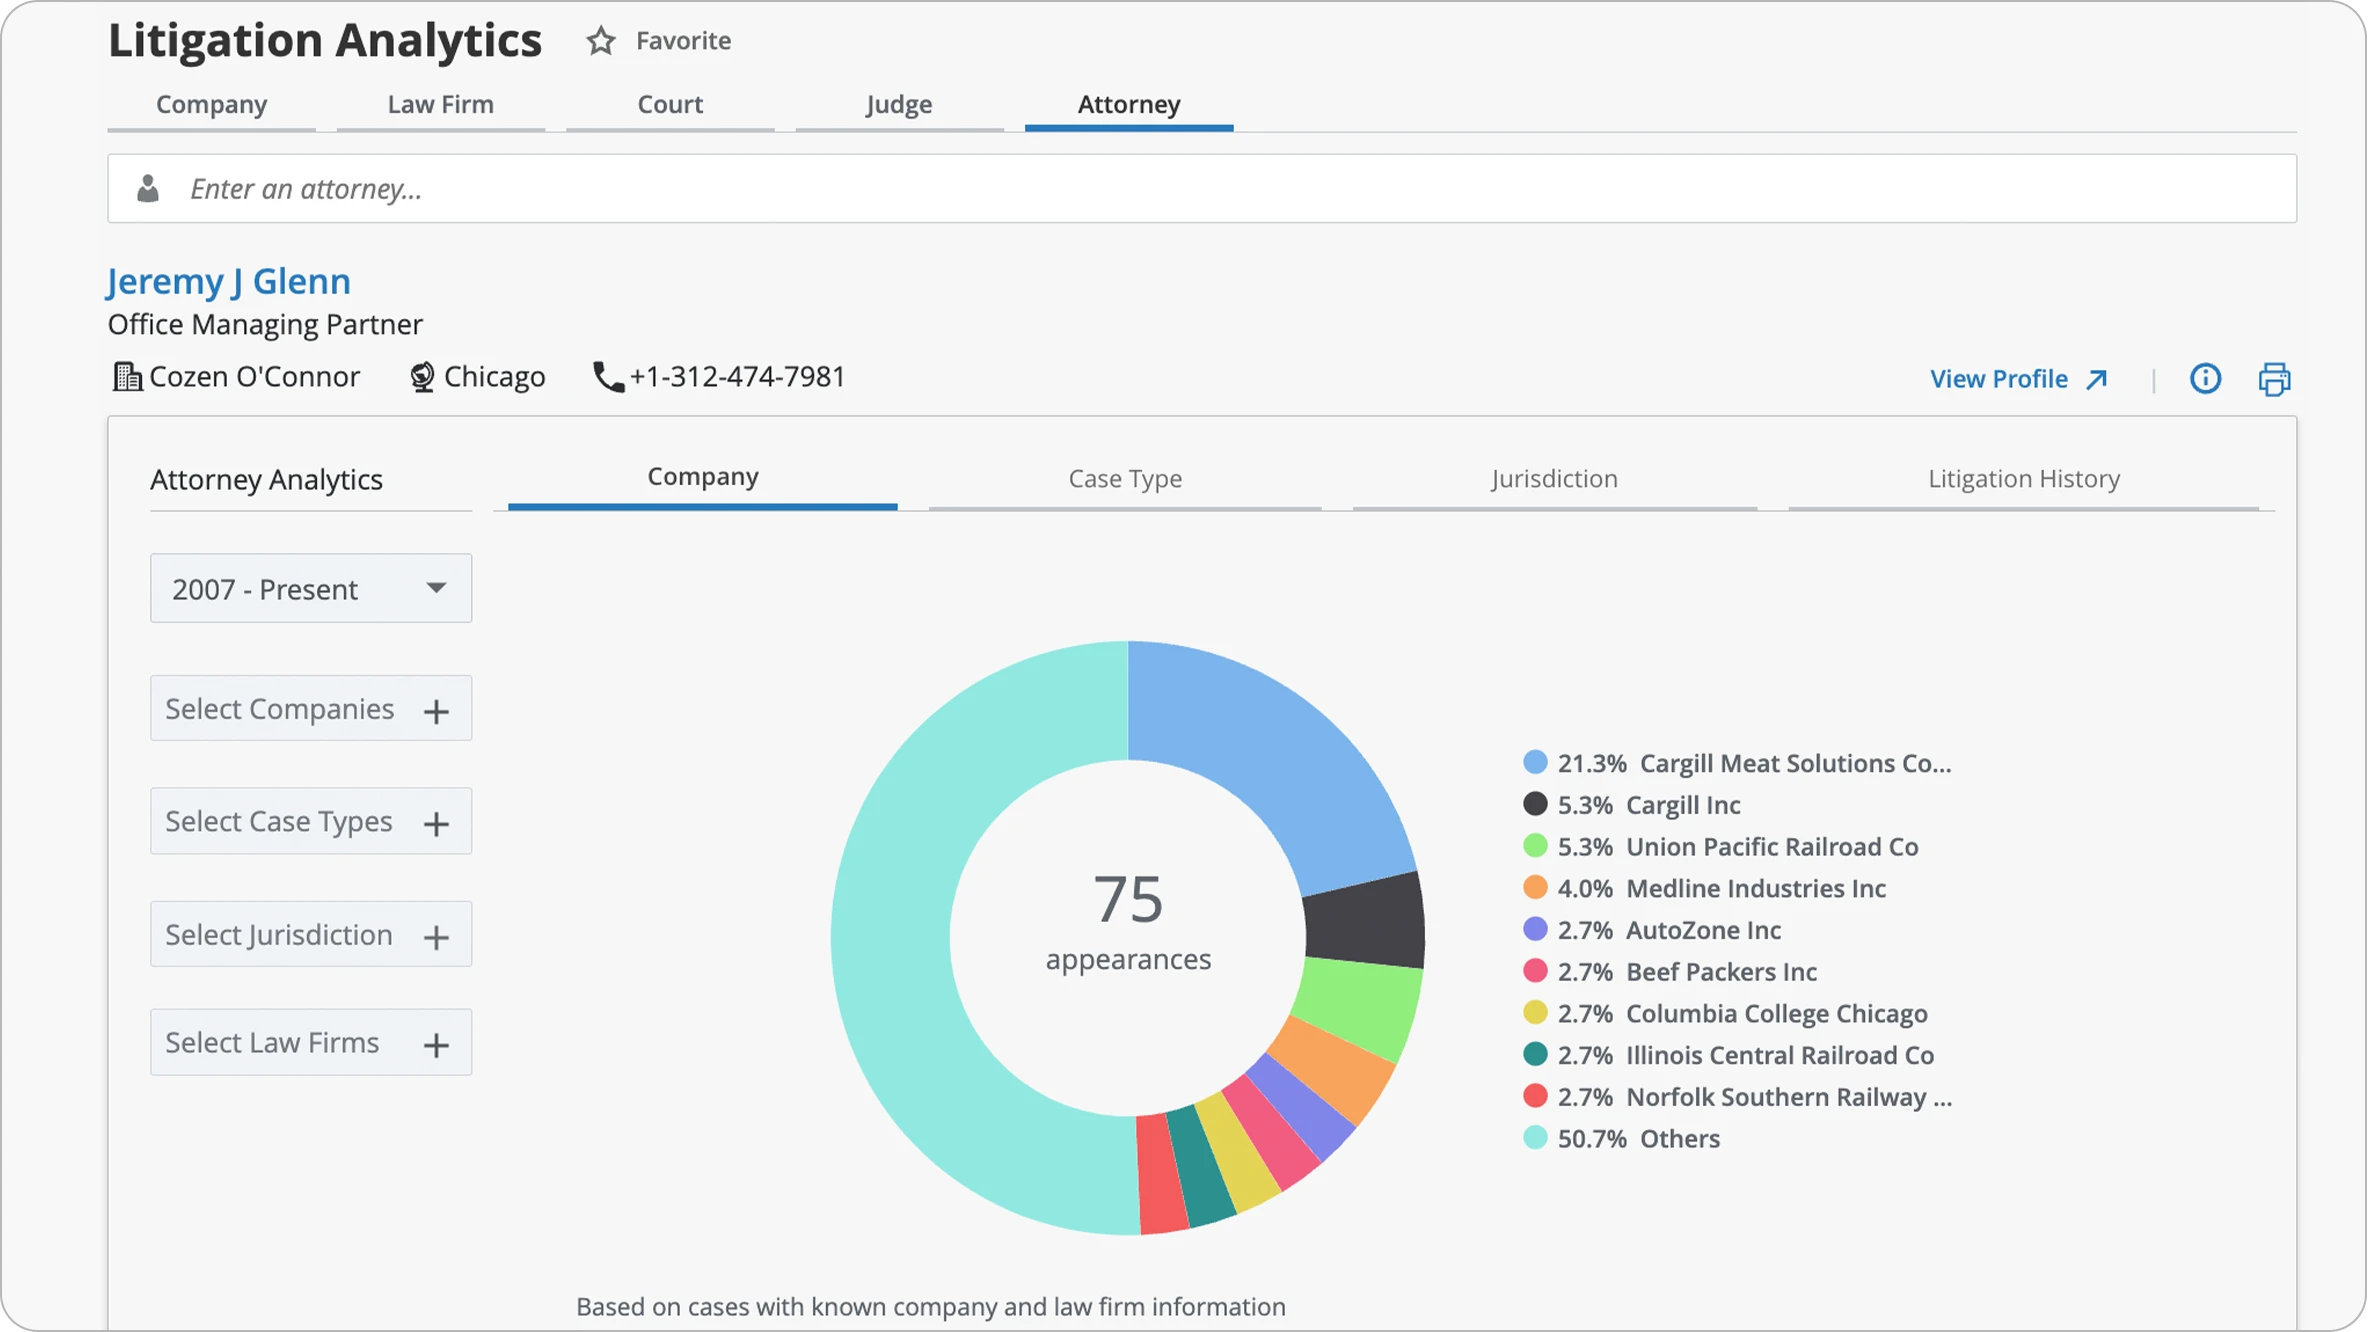Viewport: 2368px width, 1332px height.
Task: Expand the Select Law Firms filter
Action: (x=272, y=1043)
